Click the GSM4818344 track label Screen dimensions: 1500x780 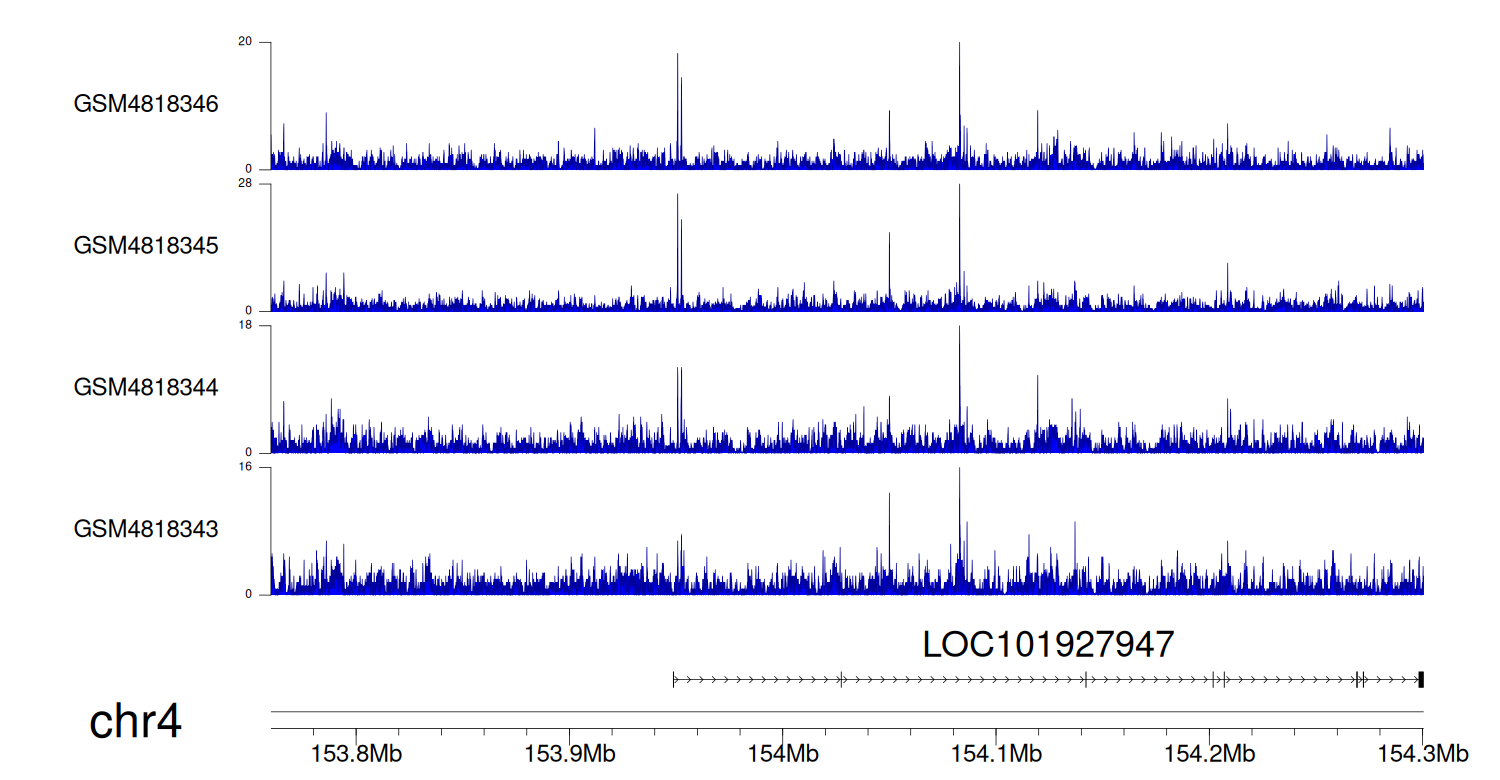pos(146,387)
